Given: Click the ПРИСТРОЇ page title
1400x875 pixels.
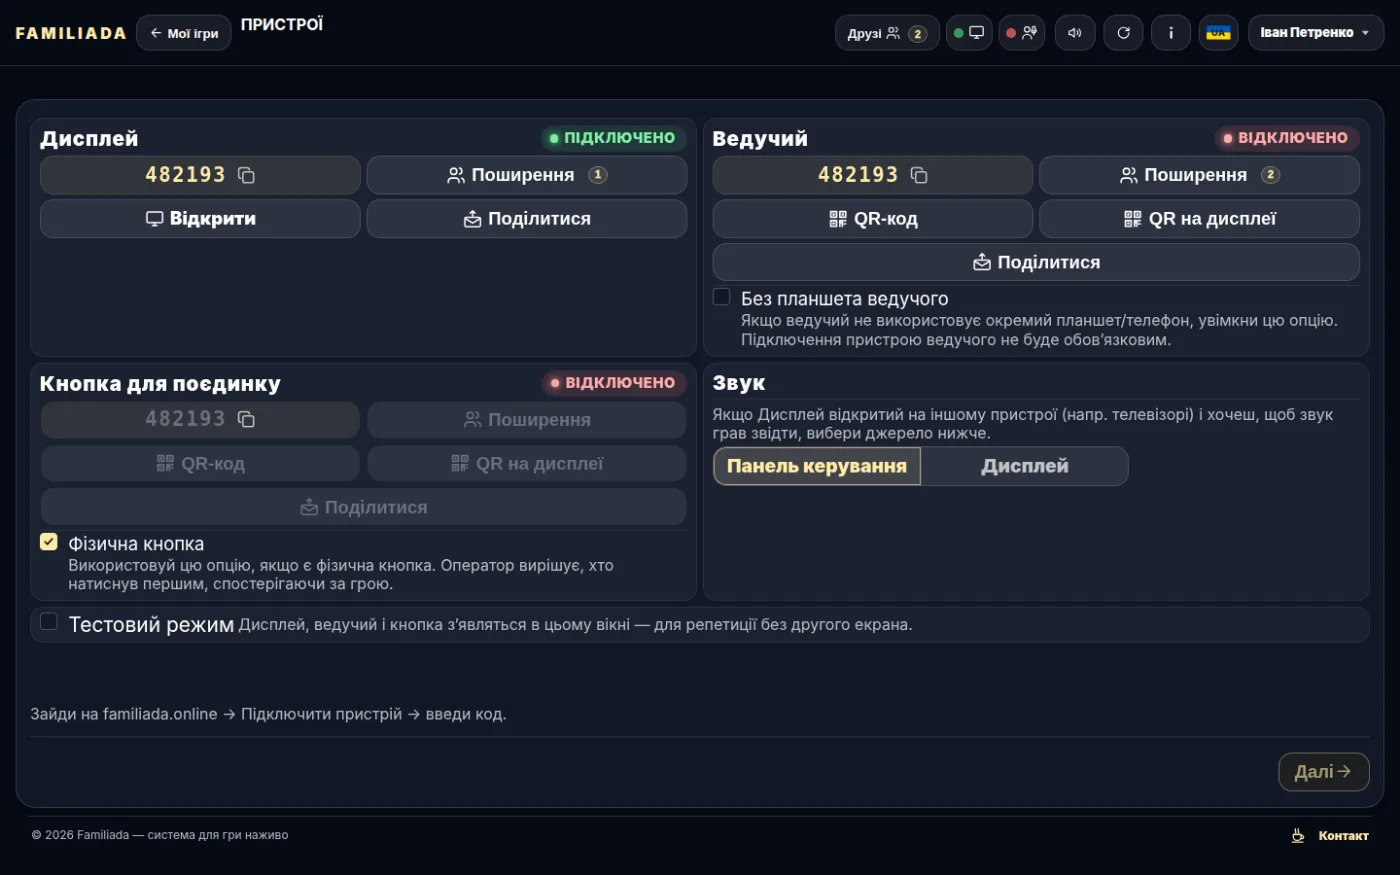Looking at the screenshot, I should click(282, 24).
